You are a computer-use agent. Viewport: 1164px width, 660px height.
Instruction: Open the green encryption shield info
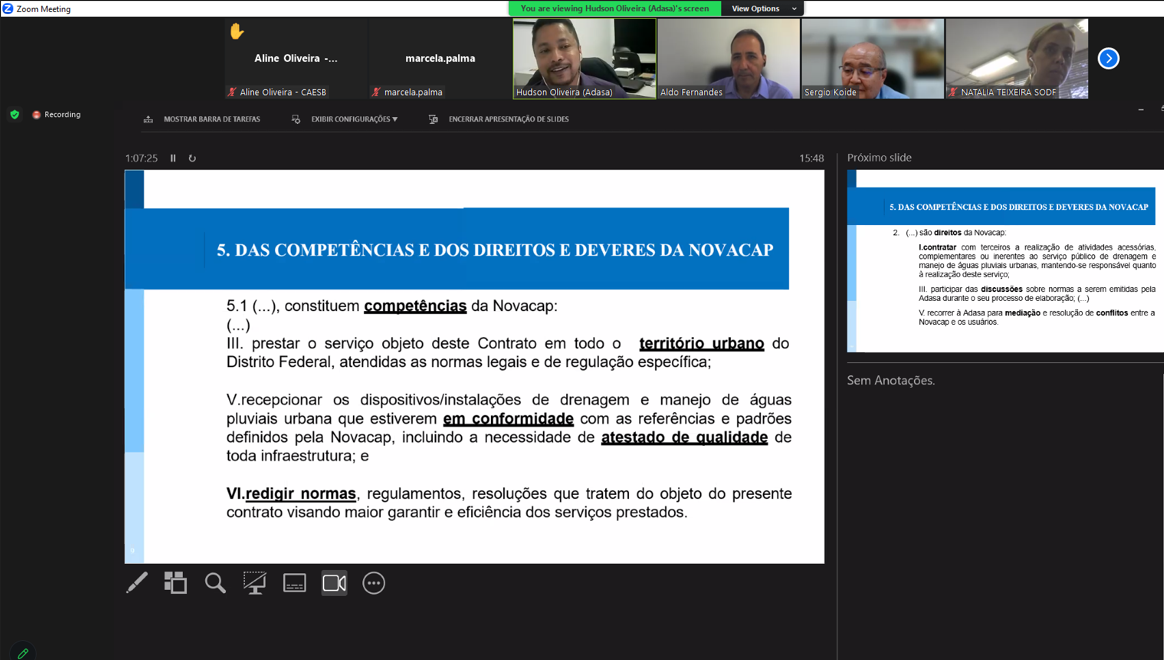14,114
